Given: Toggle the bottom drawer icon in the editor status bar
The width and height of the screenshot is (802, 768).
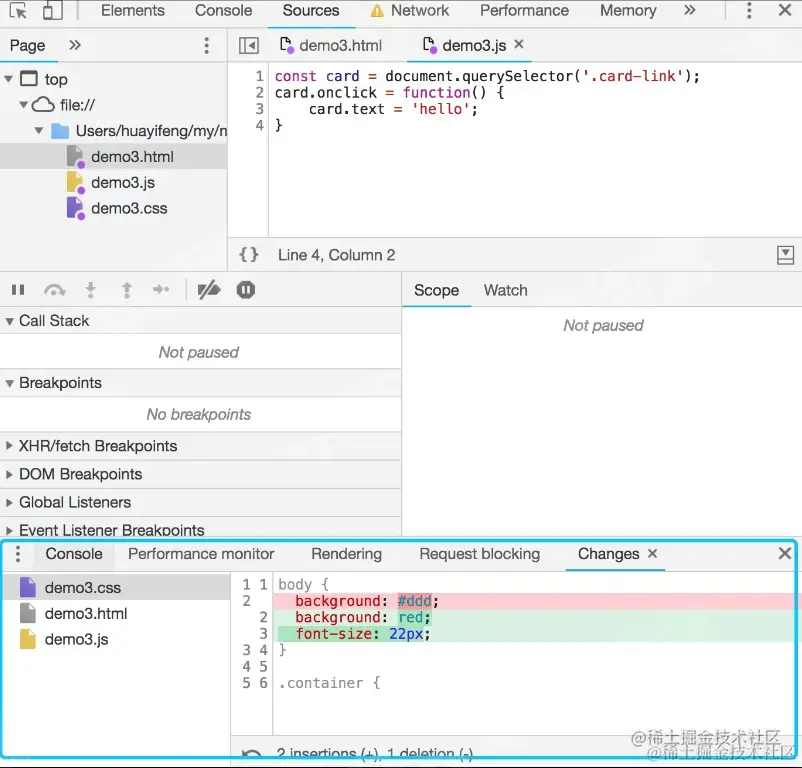Looking at the screenshot, I should [x=785, y=255].
